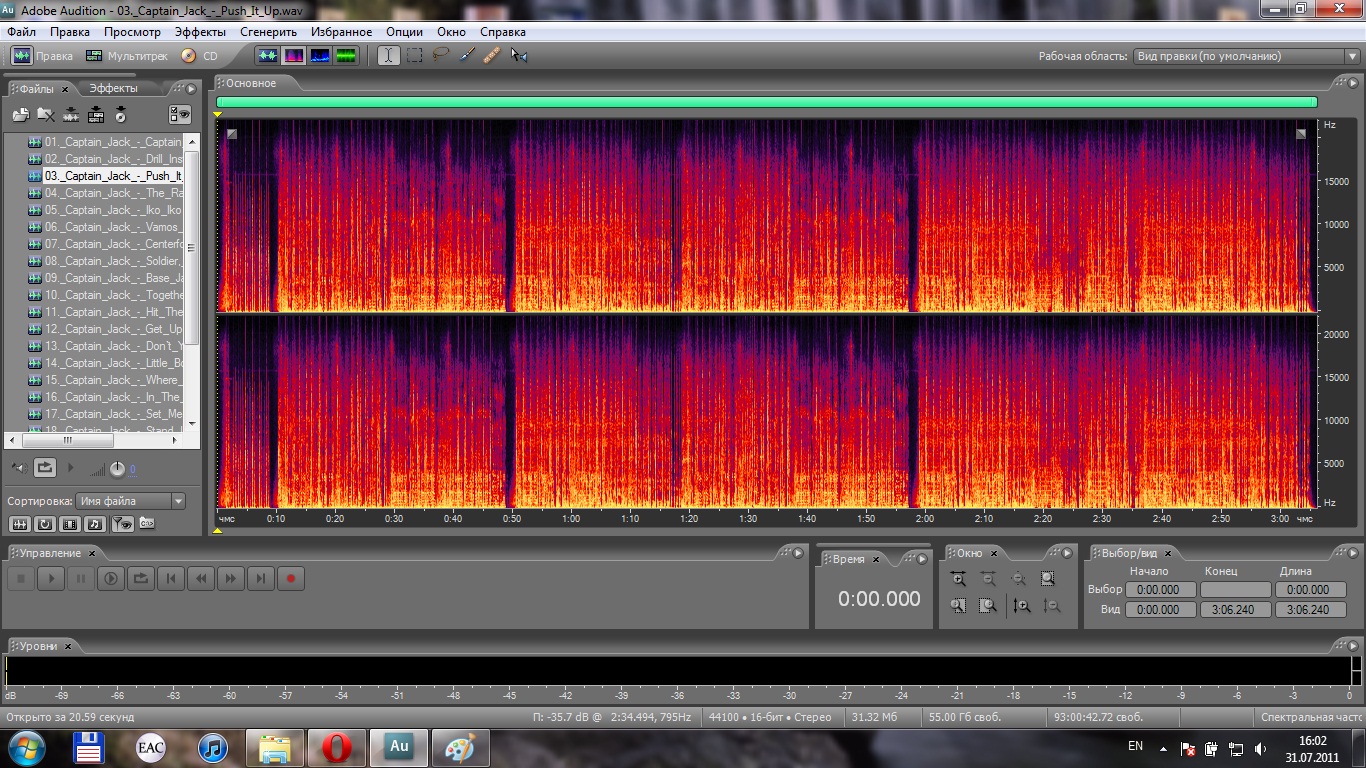Toggle Loop playback in Управление panel
The width and height of the screenshot is (1366, 768).
pyautogui.click(x=141, y=578)
